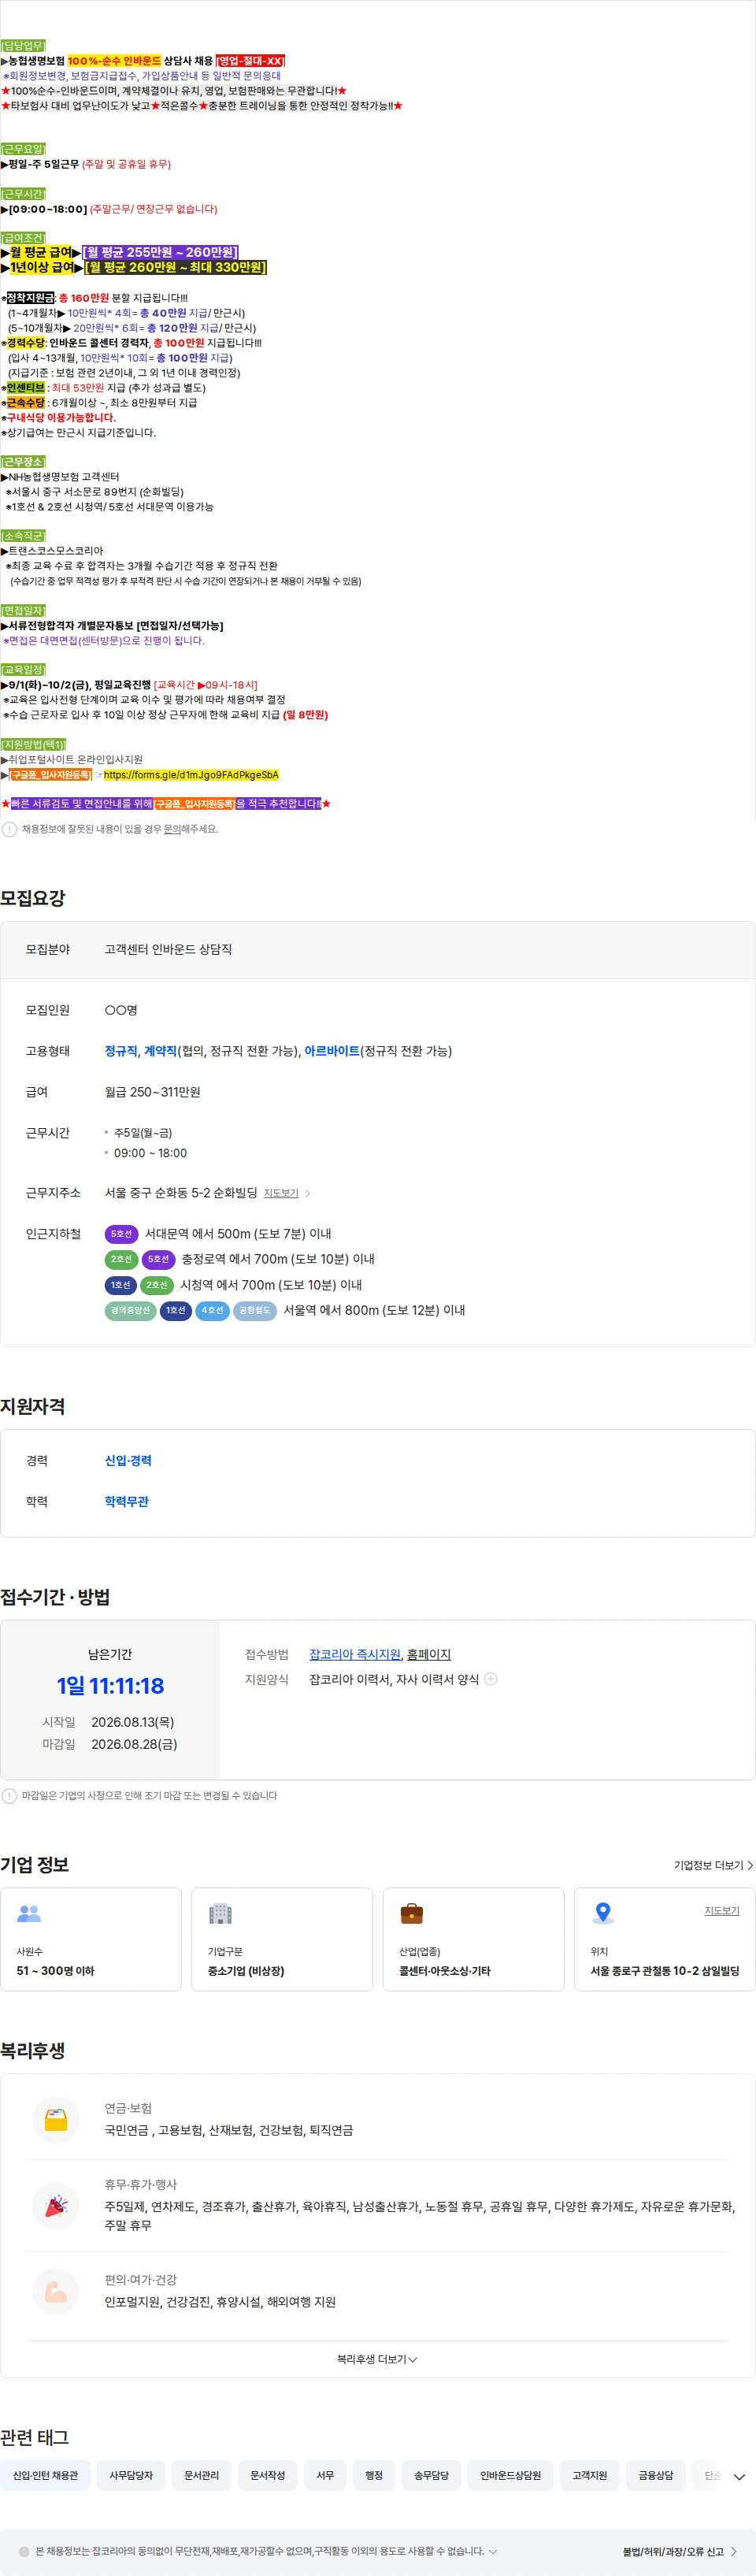Select the 서무 tag
The width and height of the screenshot is (756, 2576).
325,2475
